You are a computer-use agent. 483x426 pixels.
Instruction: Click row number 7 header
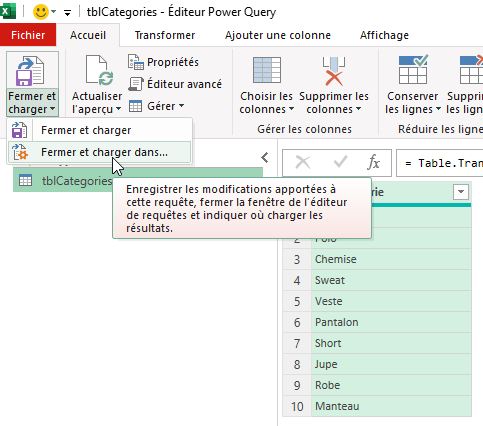point(297,343)
